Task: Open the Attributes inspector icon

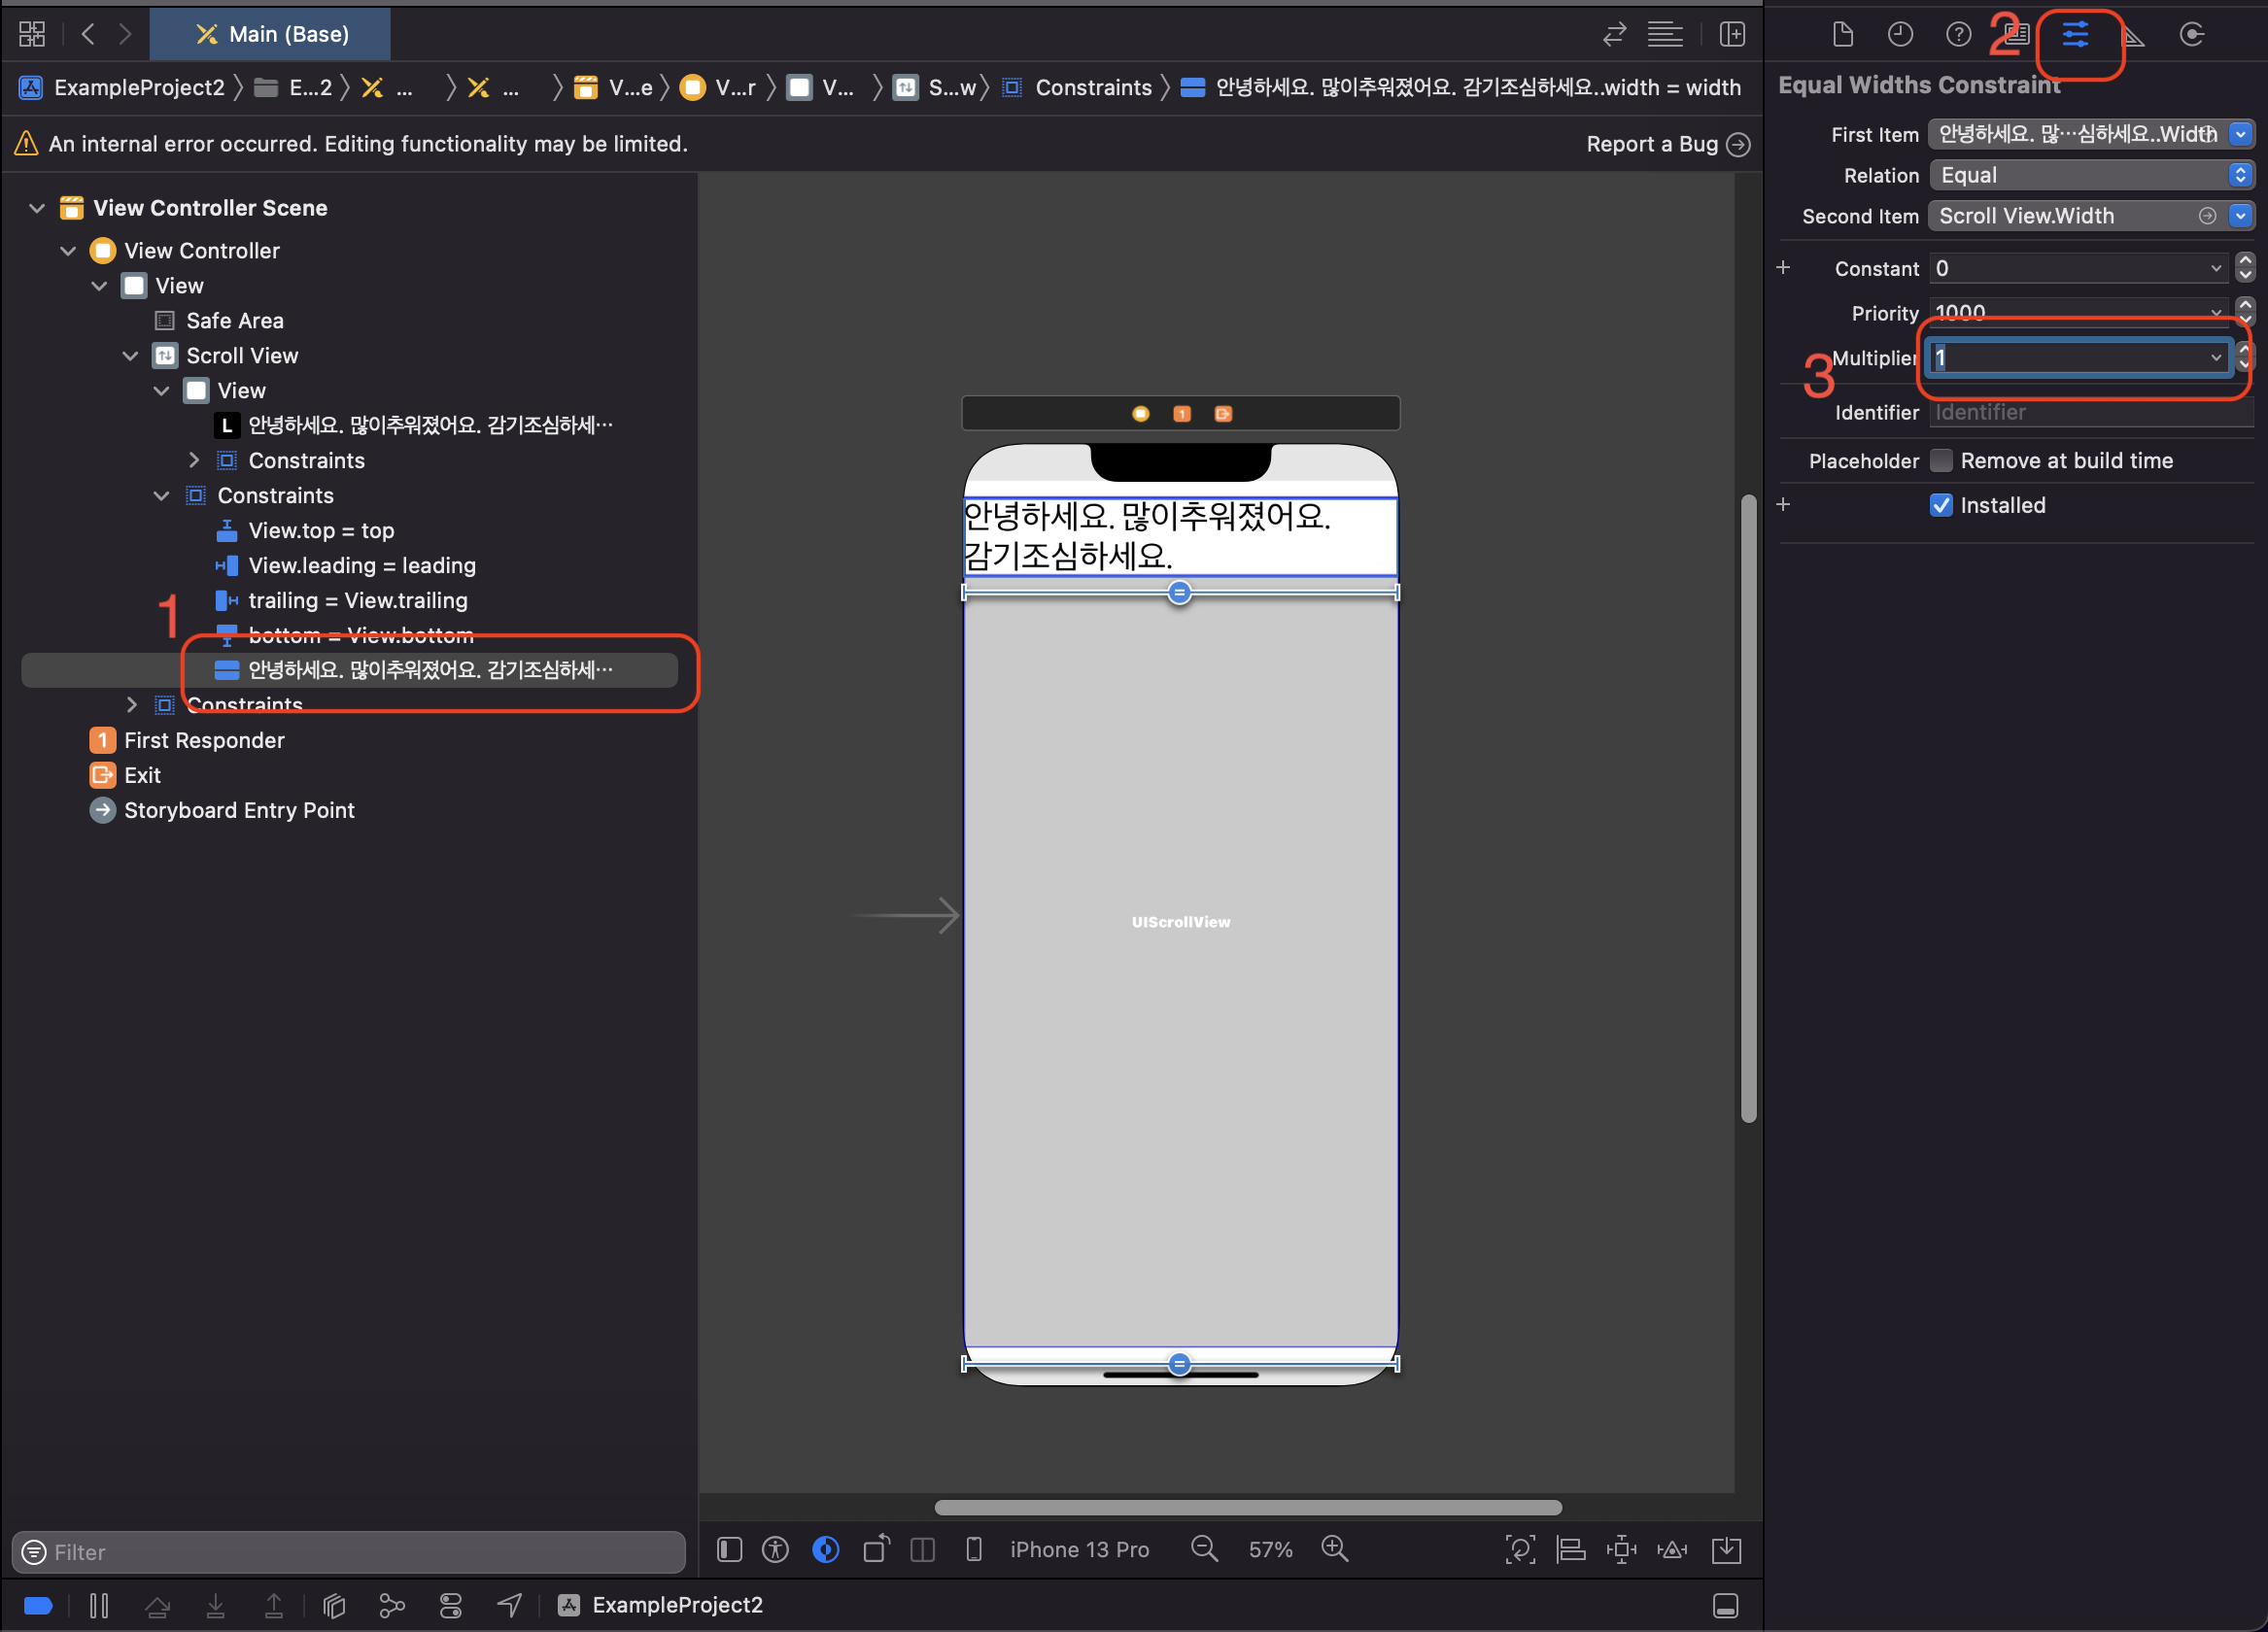Action: [x=2075, y=35]
